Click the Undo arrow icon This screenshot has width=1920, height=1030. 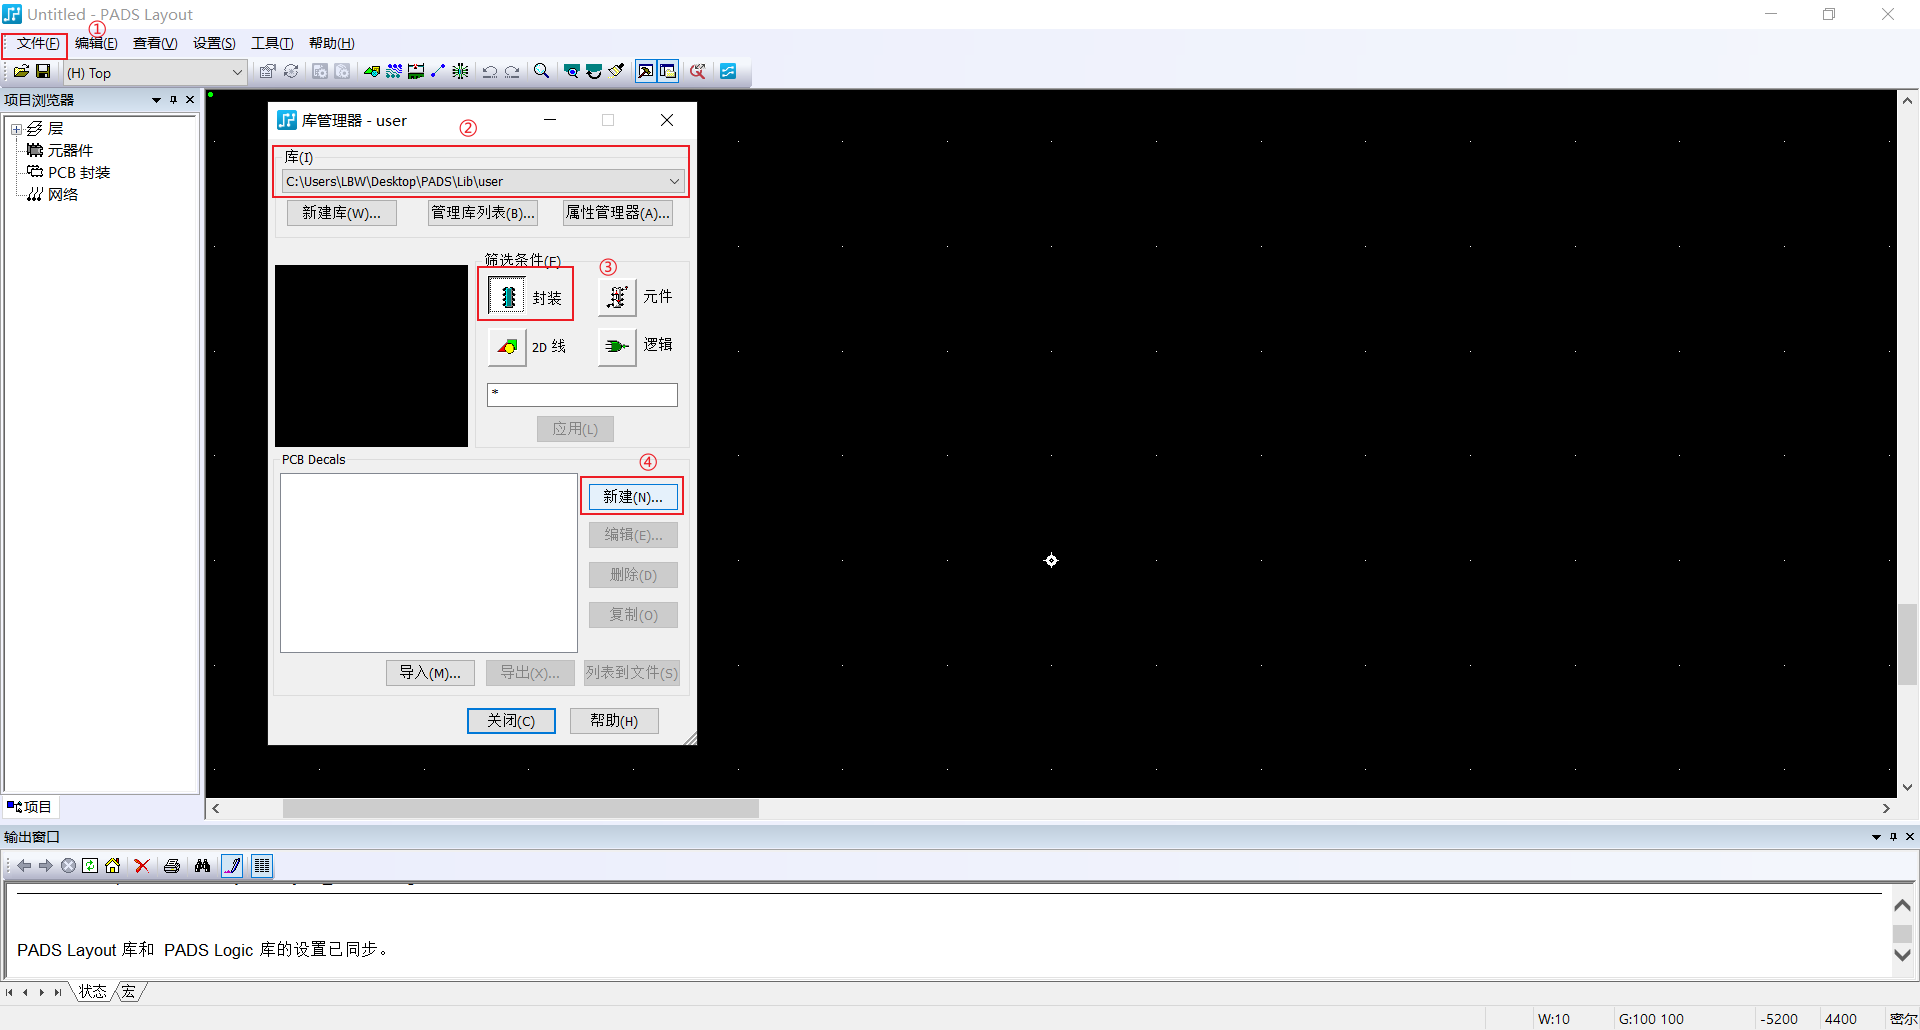pos(490,71)
